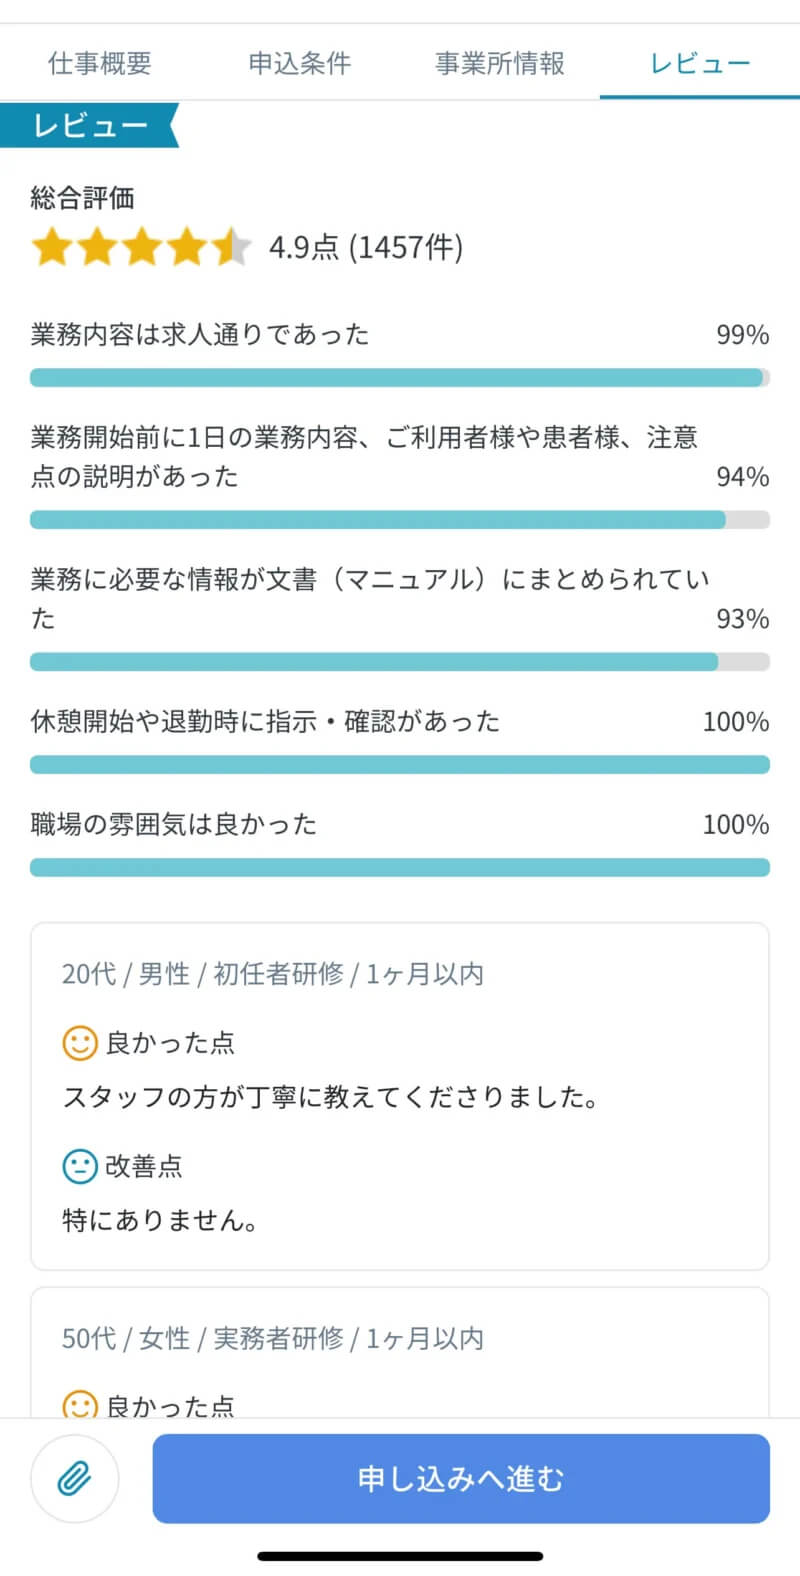
Task: Select the 事業所情報 tab
Action: [x=499, y=61]
